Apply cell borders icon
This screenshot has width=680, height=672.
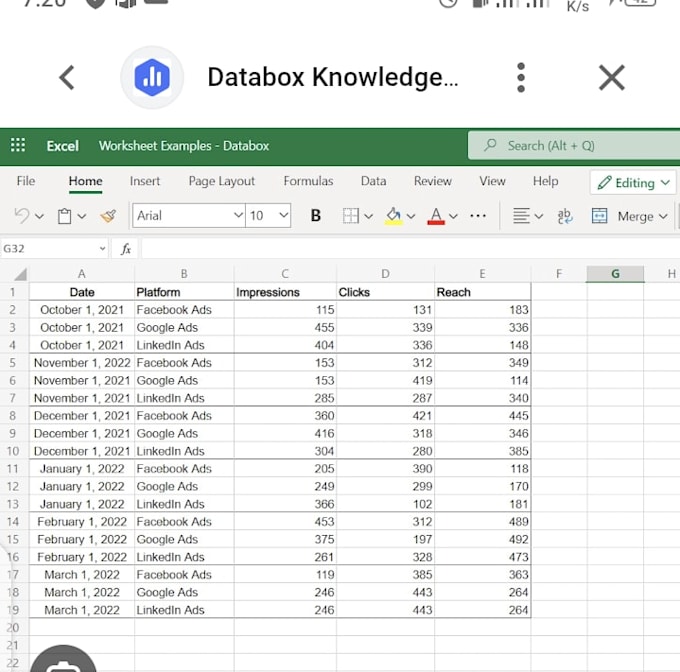[350, 215]
